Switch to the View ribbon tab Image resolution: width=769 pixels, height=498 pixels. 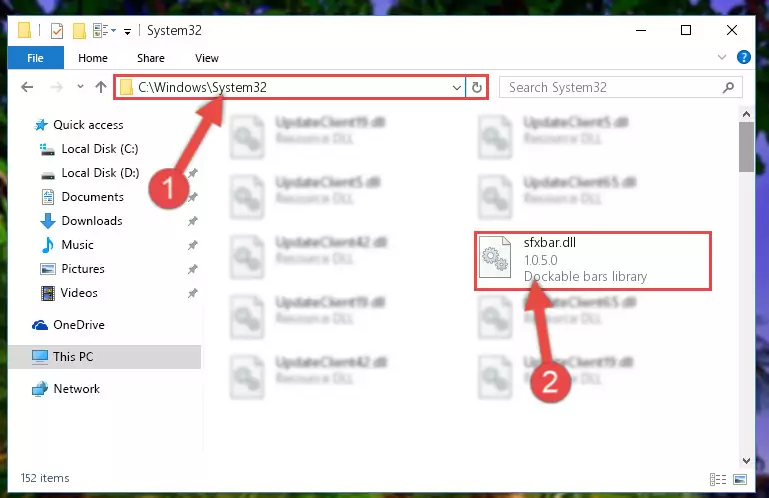pos(206,58)
